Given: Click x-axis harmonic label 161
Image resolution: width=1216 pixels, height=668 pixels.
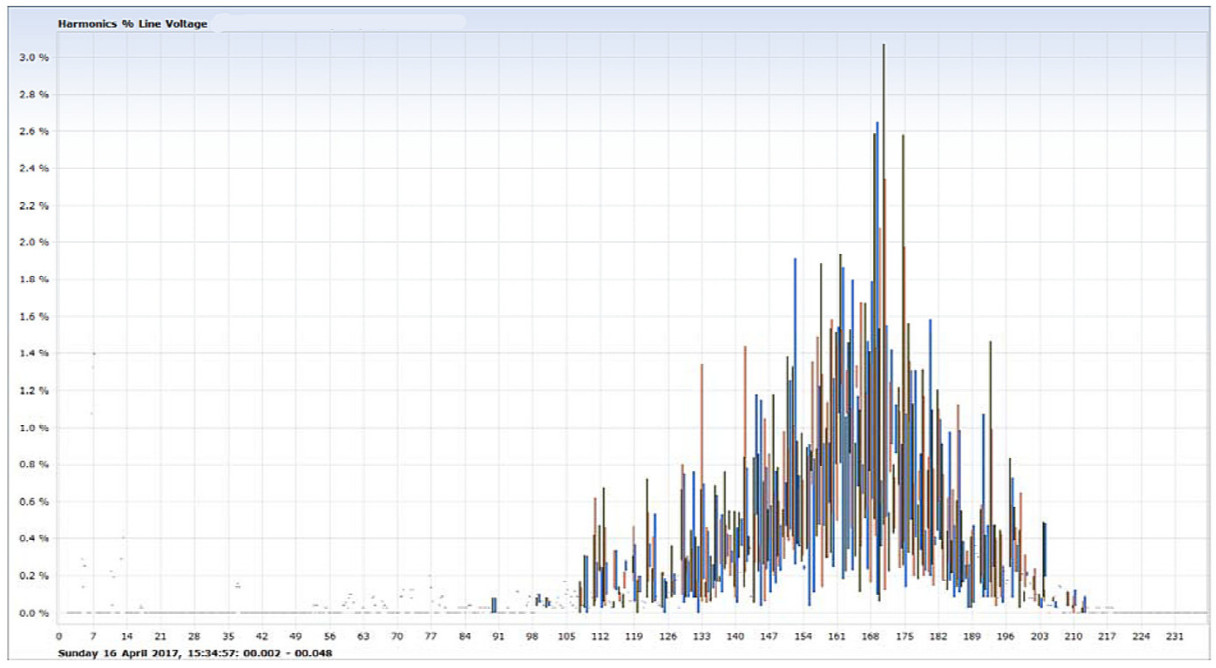Looking at the screenshot, I should tap(837, 635).
